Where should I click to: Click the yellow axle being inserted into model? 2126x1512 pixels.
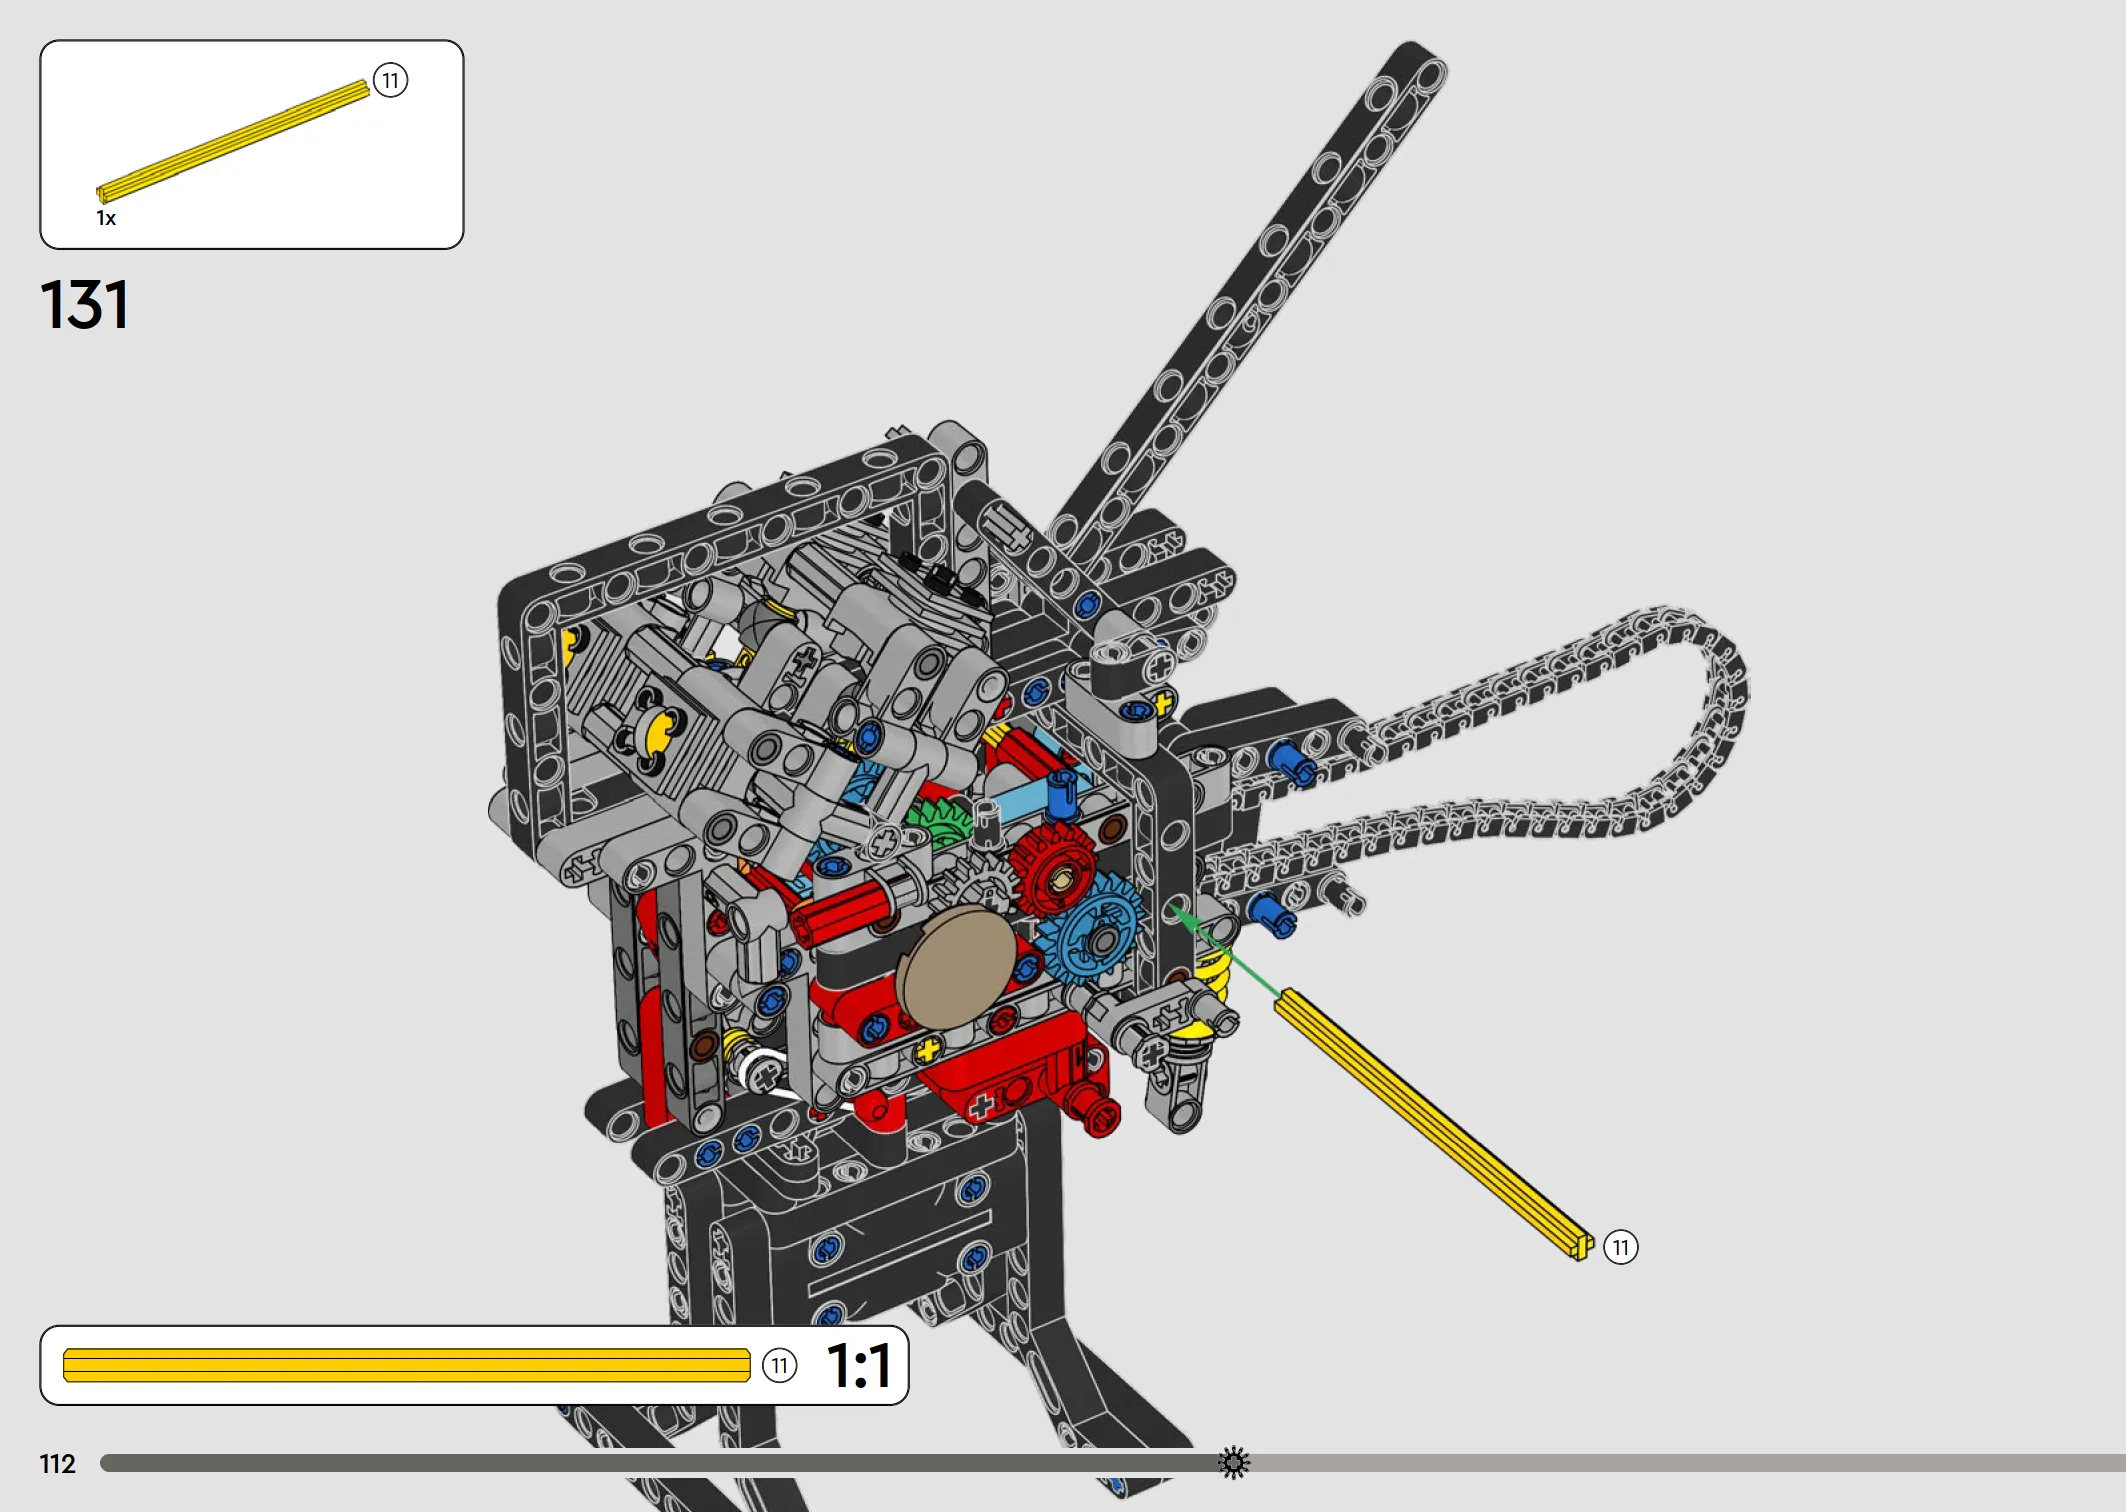[x=1435, y=1125]
